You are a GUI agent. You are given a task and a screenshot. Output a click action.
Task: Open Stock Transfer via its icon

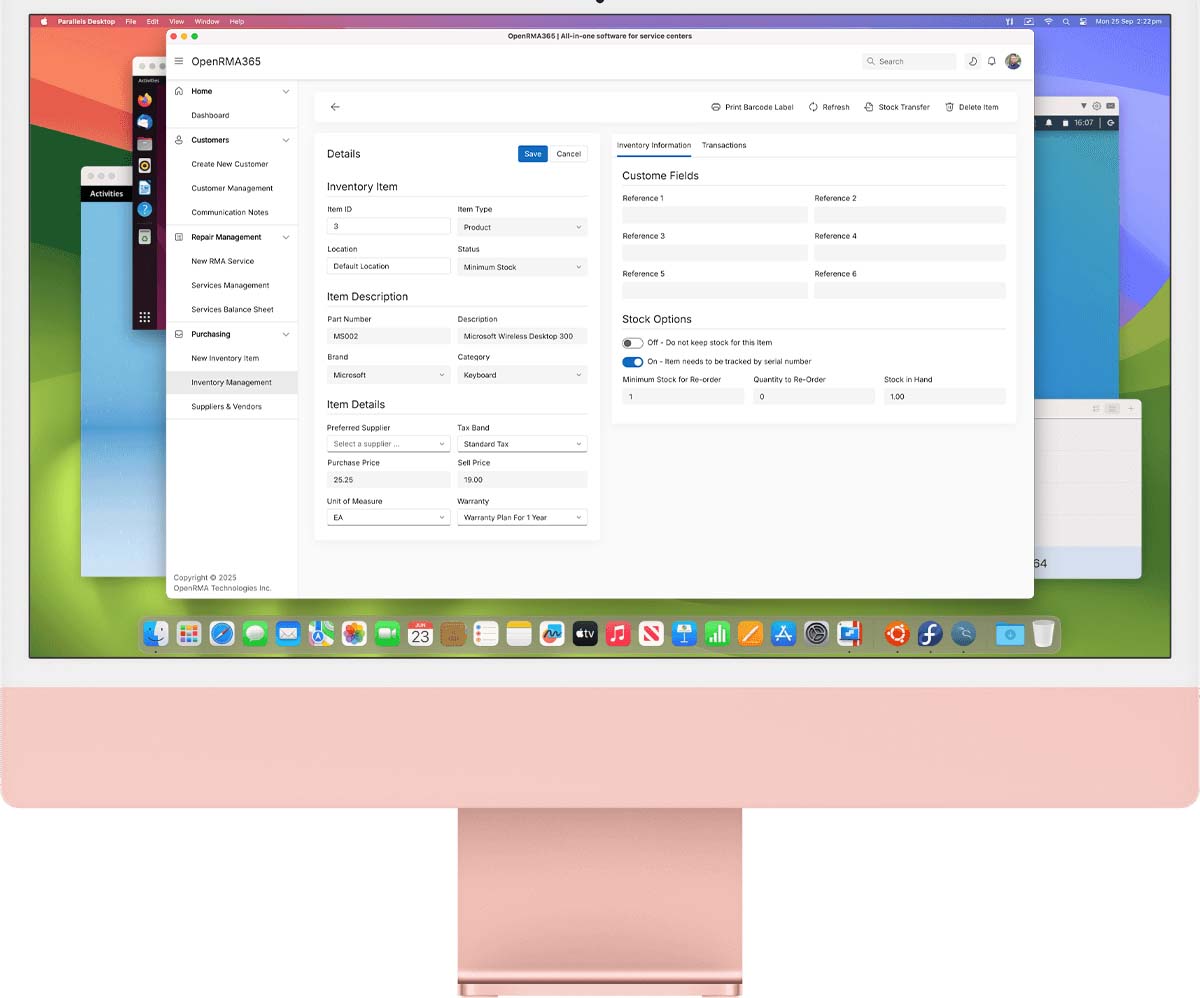868,107
